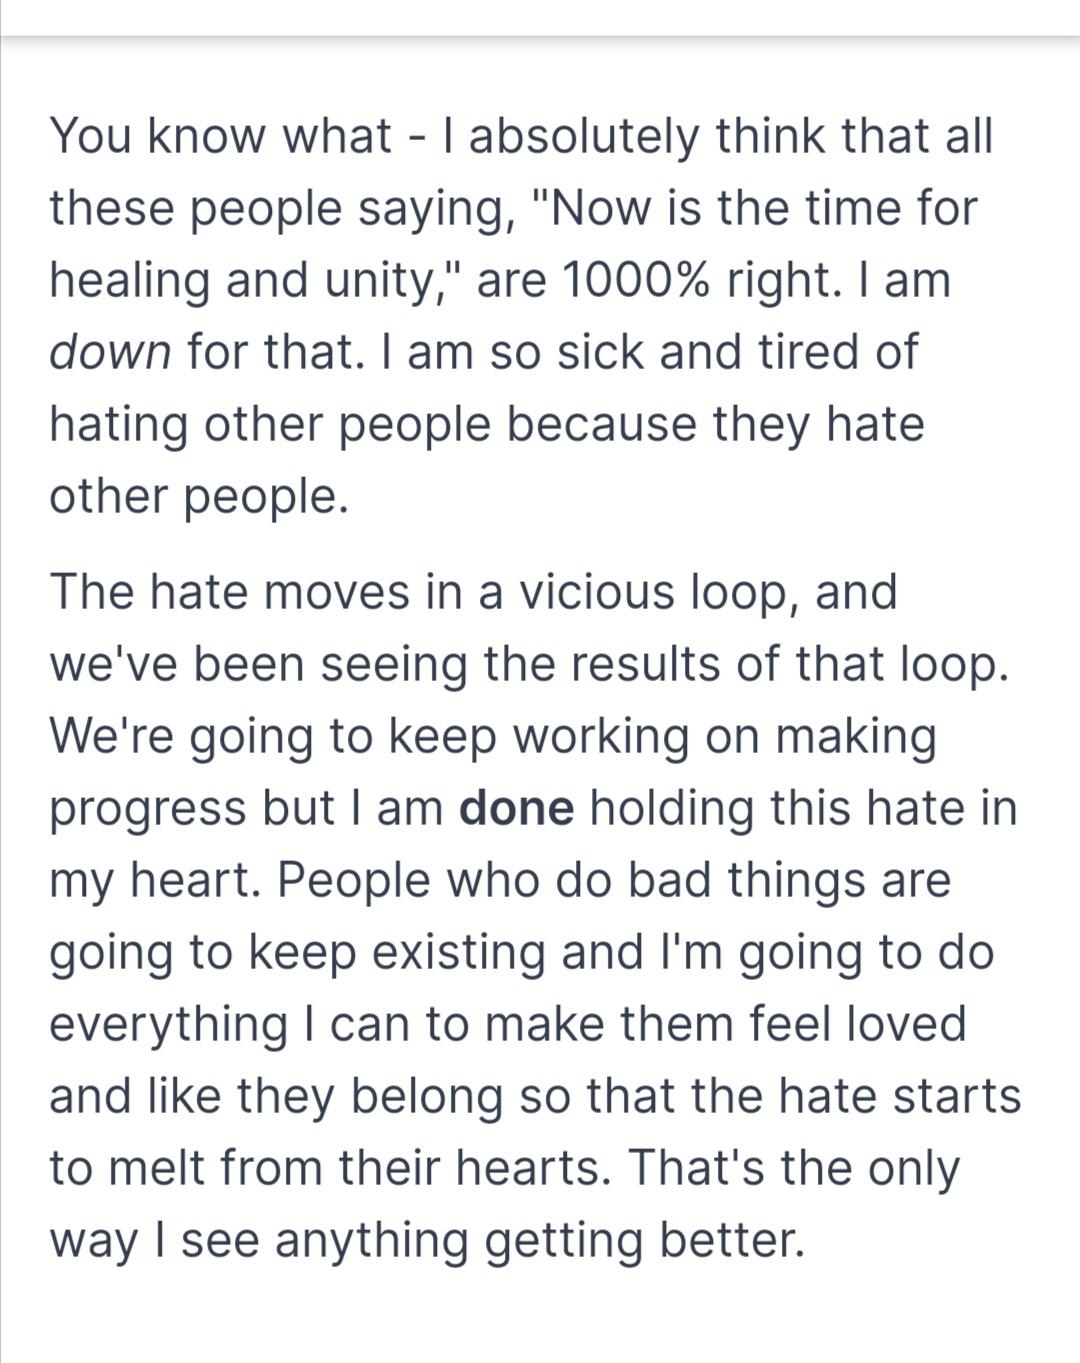The image size is (1080, 1363).
Task: Click the word "saying" before the quote
Action: 439,210
